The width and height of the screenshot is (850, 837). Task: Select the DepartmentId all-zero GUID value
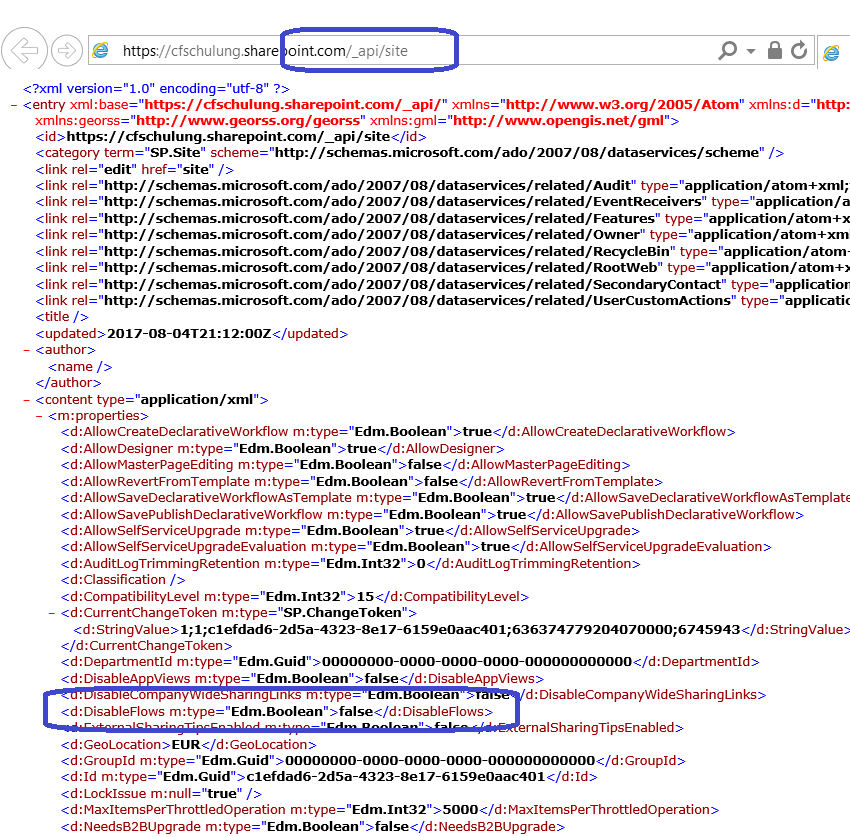tap(477, 662)
